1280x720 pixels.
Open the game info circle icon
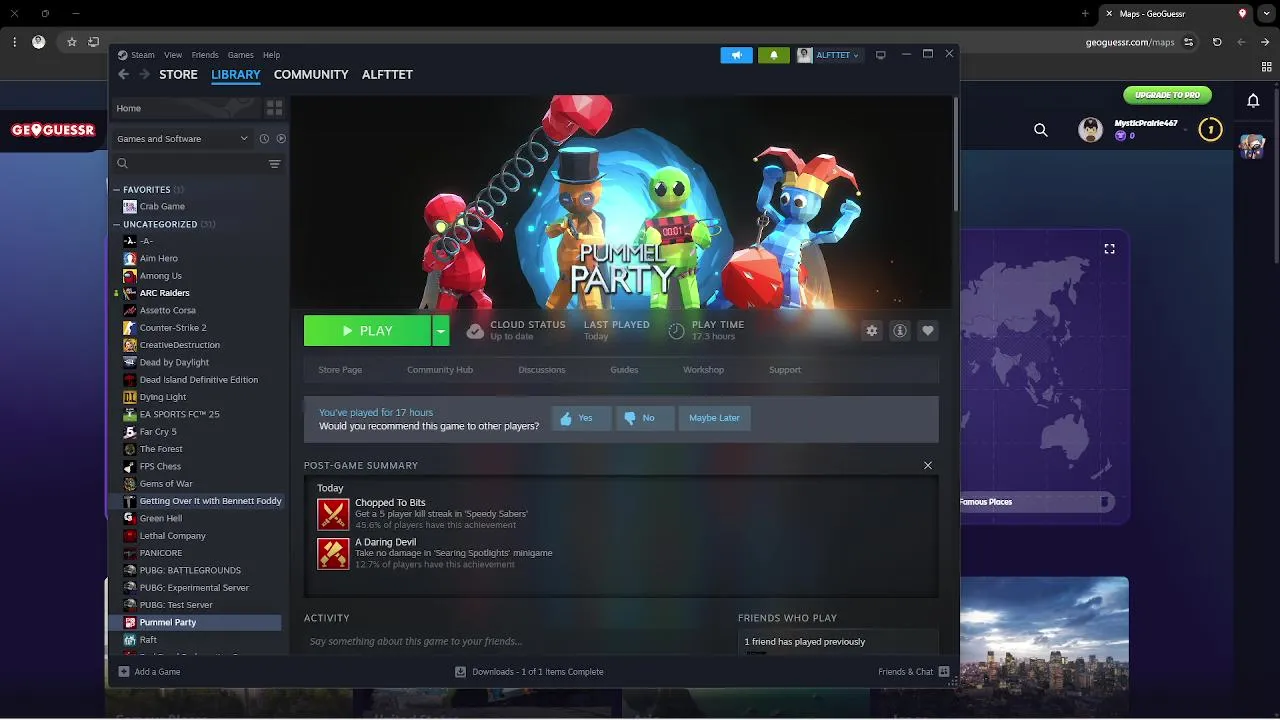(900, 331)
